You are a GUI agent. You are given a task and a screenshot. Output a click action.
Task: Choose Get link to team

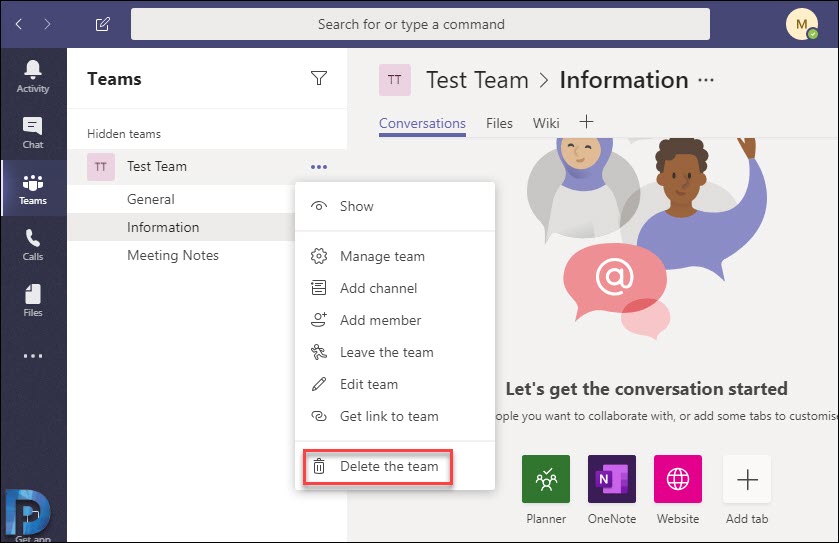(x=395, y=417)
